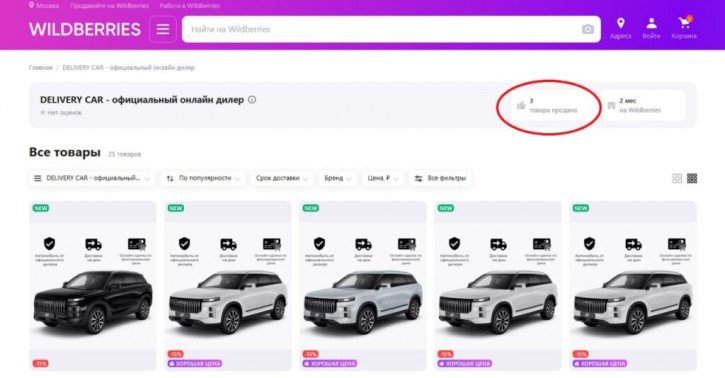Expand the Срок доставки filter dropdown
The height and width of the screenshot is (378, 725).
282,178
